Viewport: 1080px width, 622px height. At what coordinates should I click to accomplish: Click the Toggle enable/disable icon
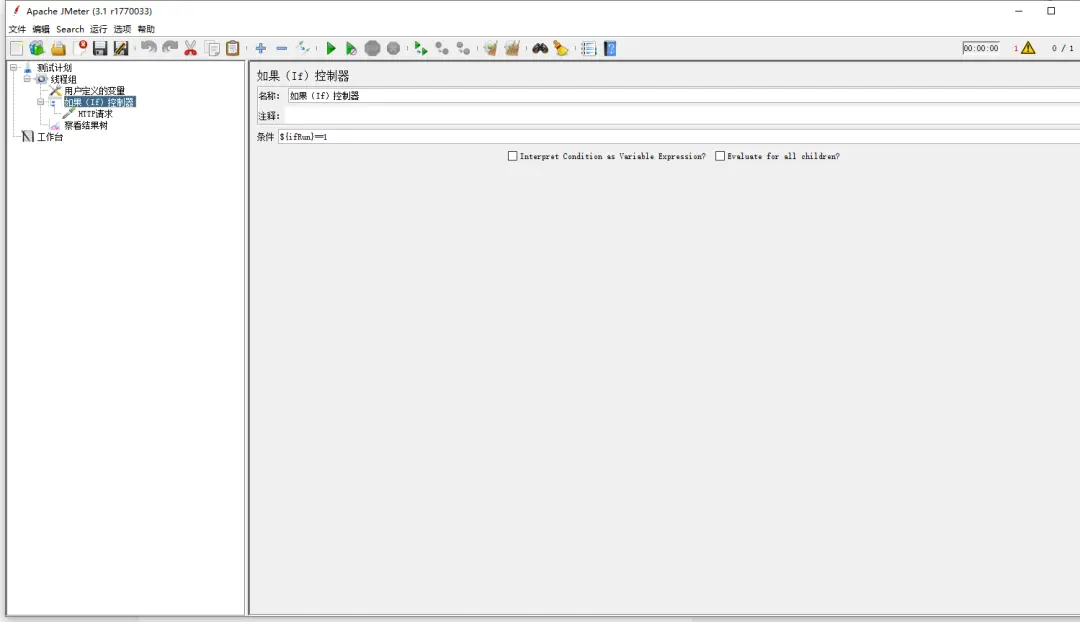click(303, 48)
